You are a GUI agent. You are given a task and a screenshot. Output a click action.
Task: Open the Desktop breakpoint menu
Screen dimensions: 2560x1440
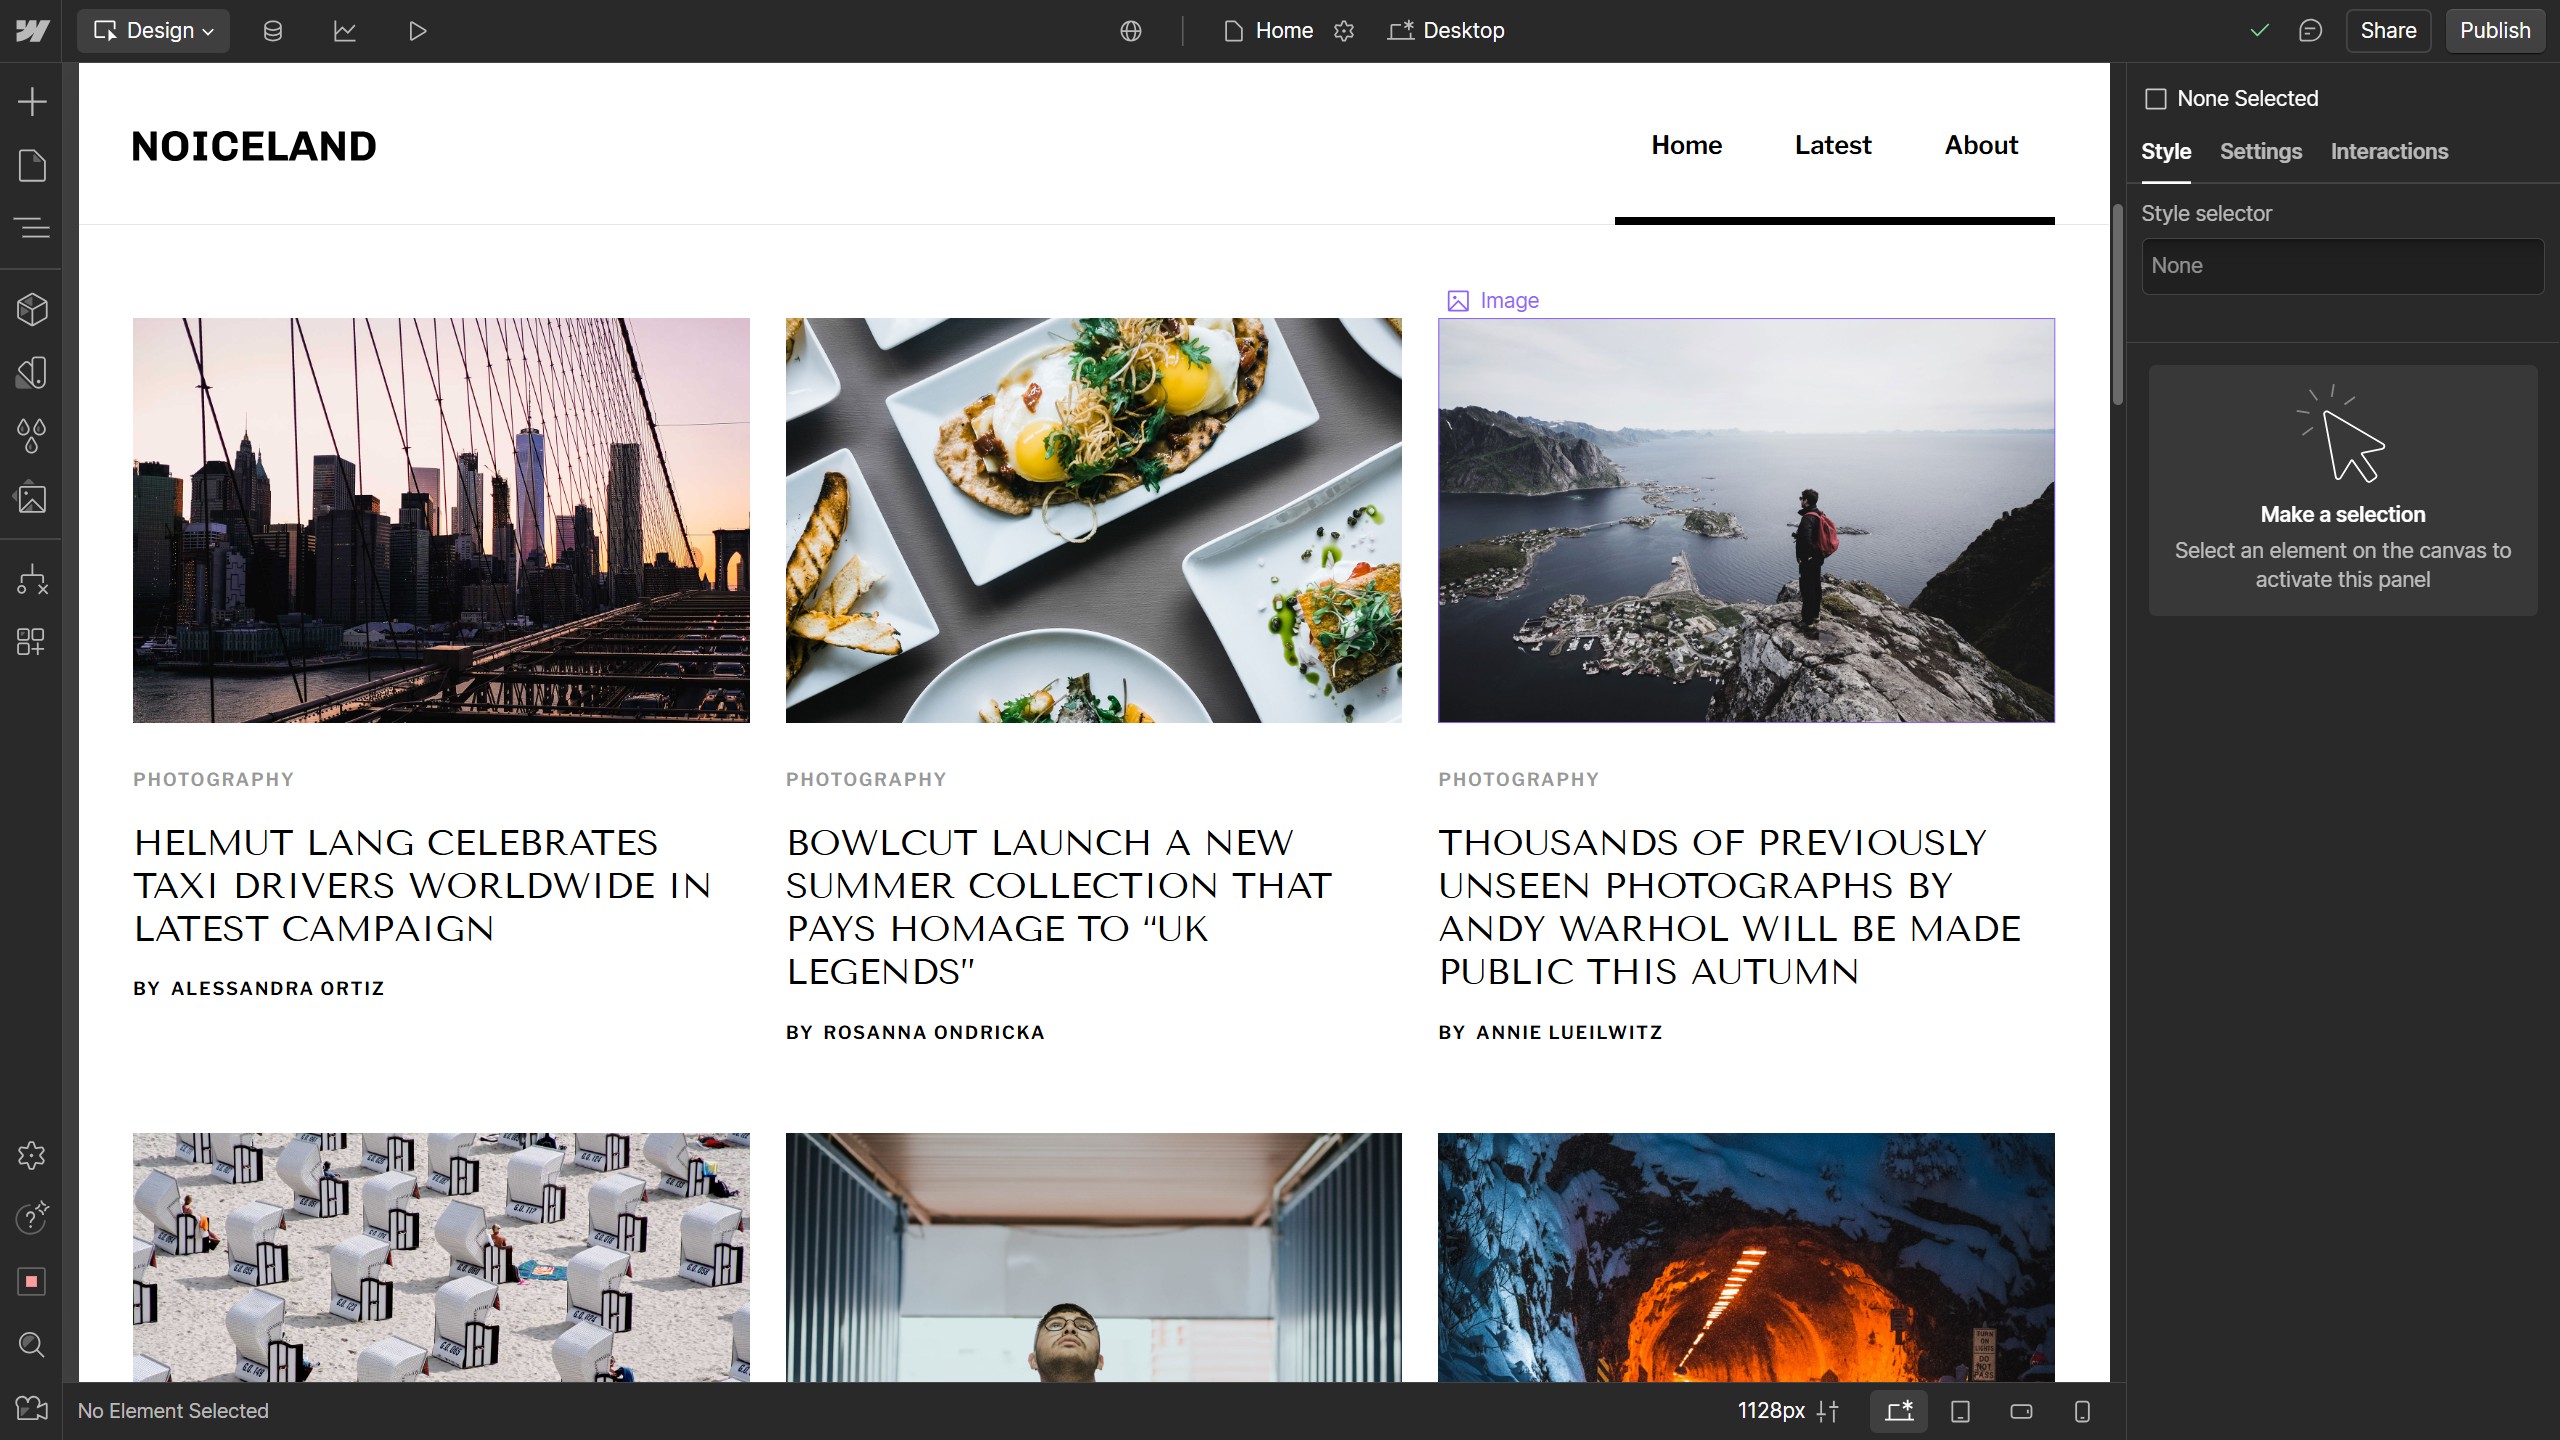click(x=1446, y=31)
